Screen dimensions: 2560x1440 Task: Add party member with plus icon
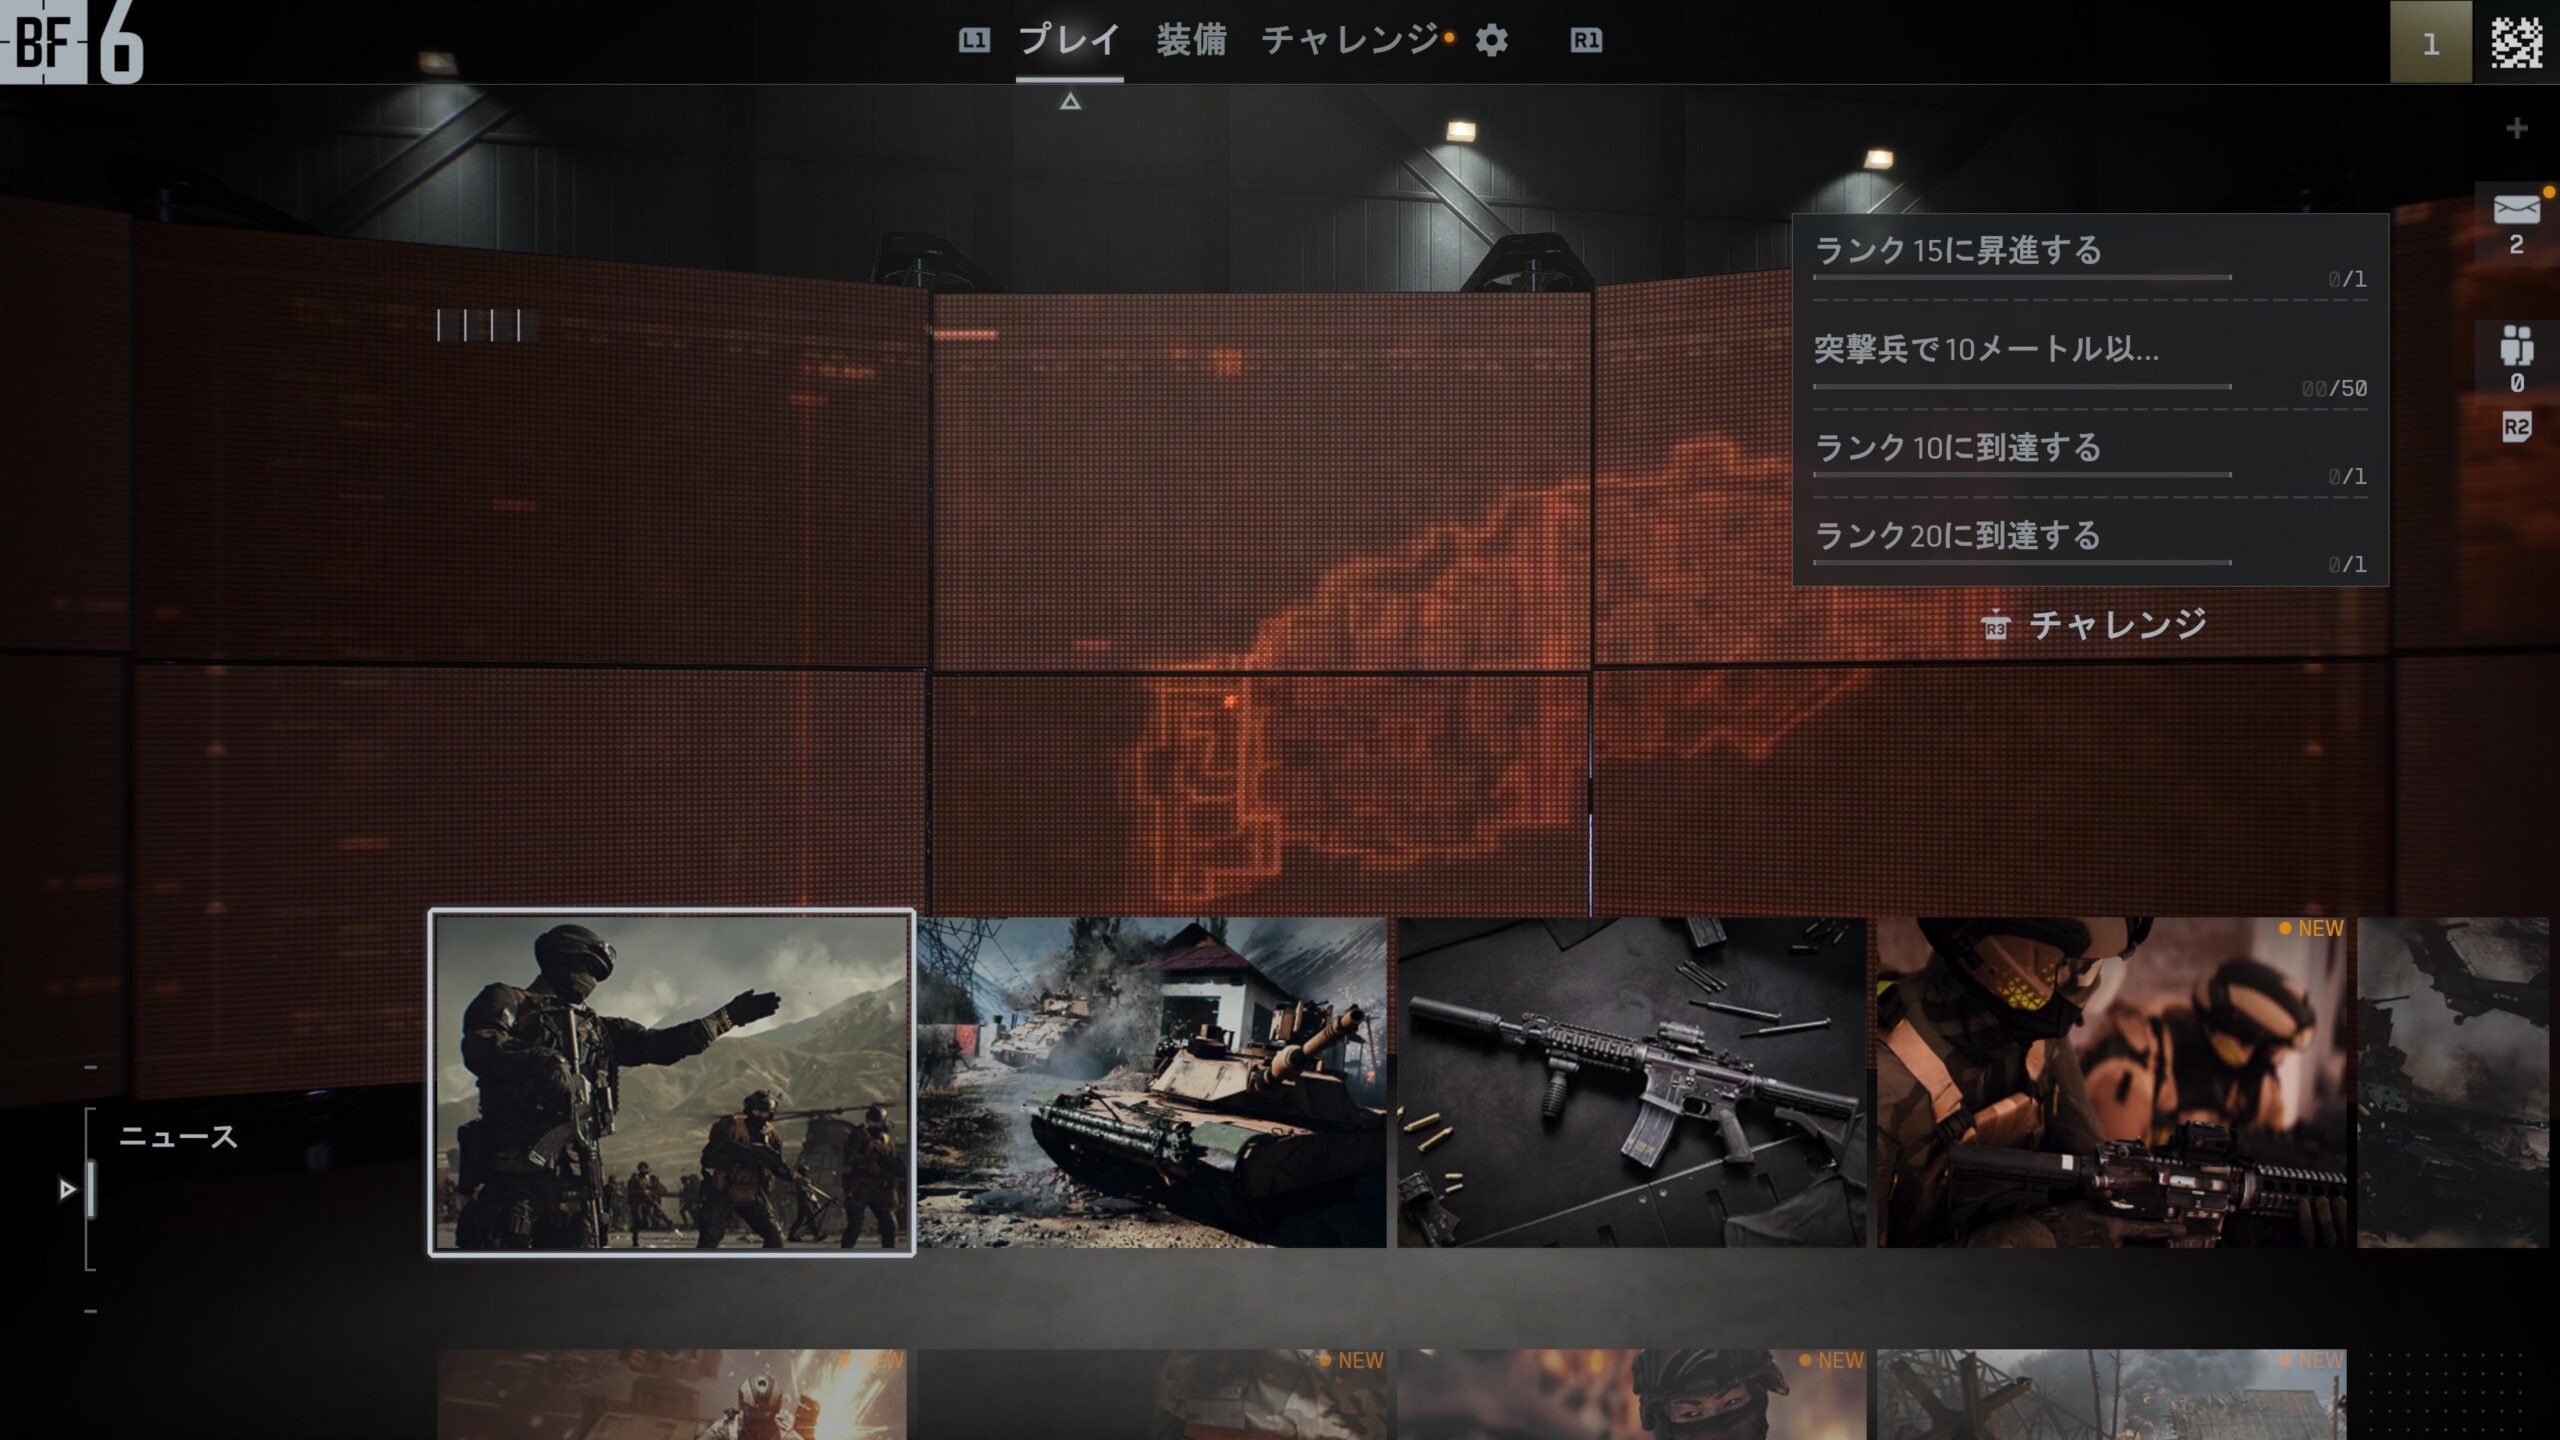click(2517, 128)
